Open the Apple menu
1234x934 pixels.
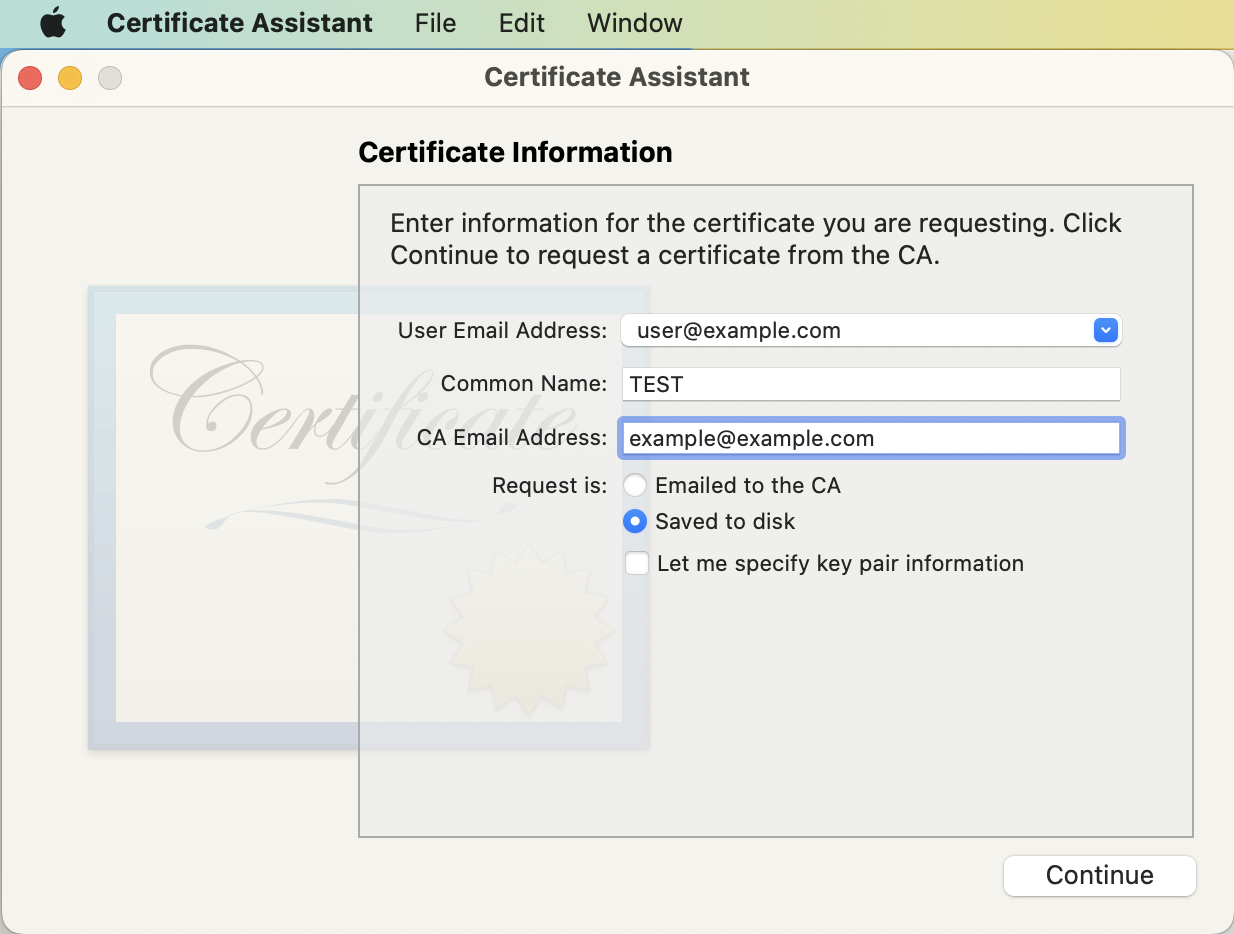click(x=53, y=23)
